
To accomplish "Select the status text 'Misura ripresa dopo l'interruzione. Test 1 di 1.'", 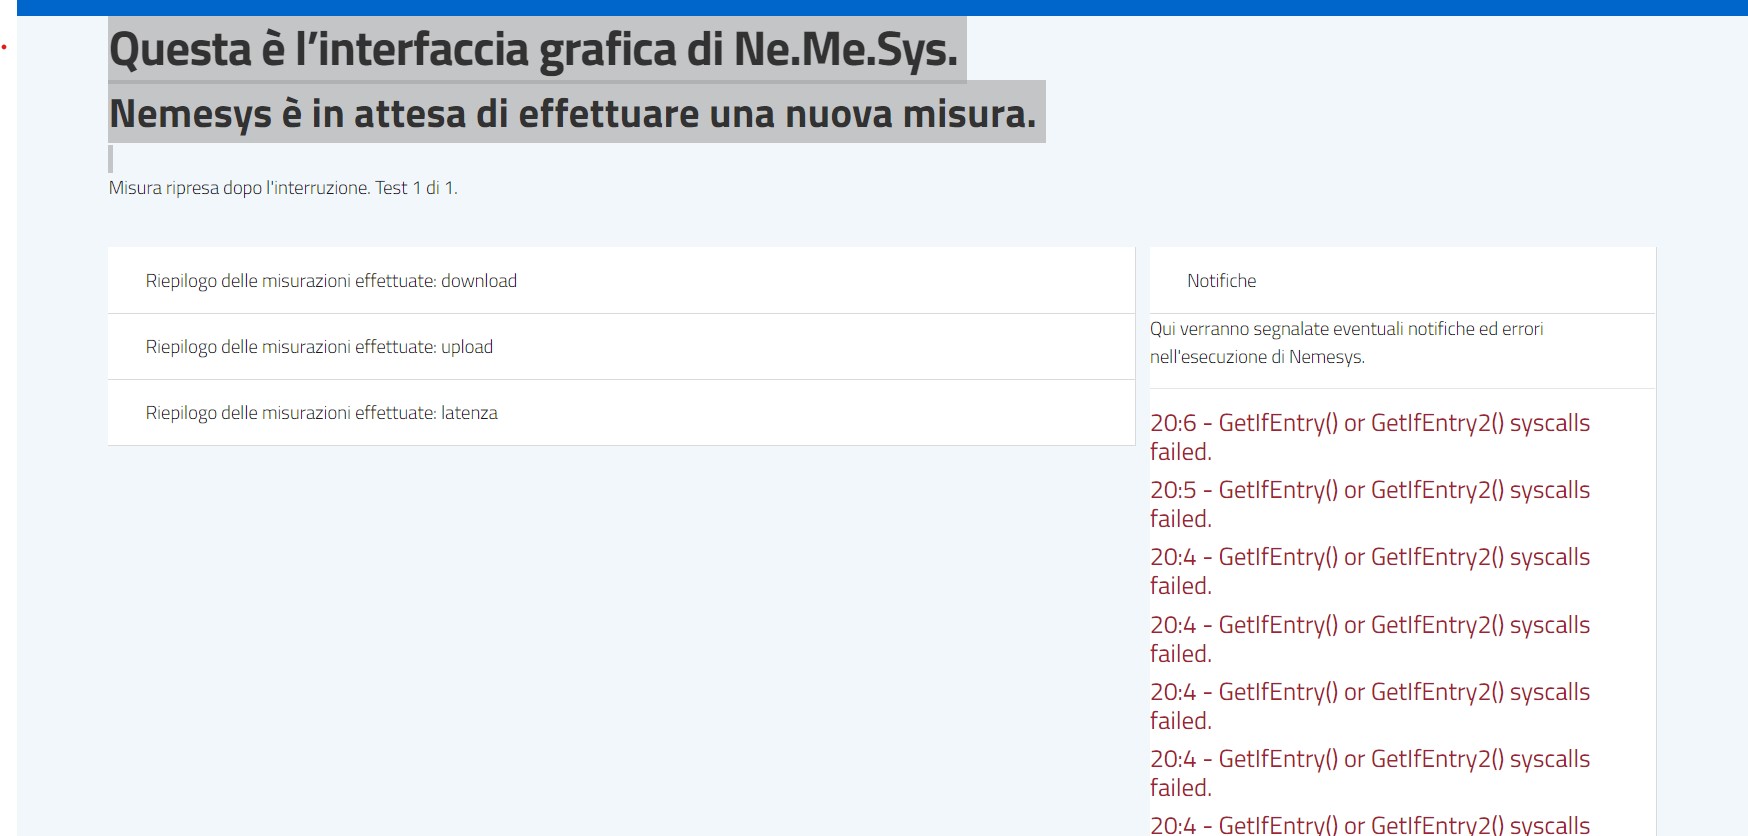I will [x=283, y=188].
